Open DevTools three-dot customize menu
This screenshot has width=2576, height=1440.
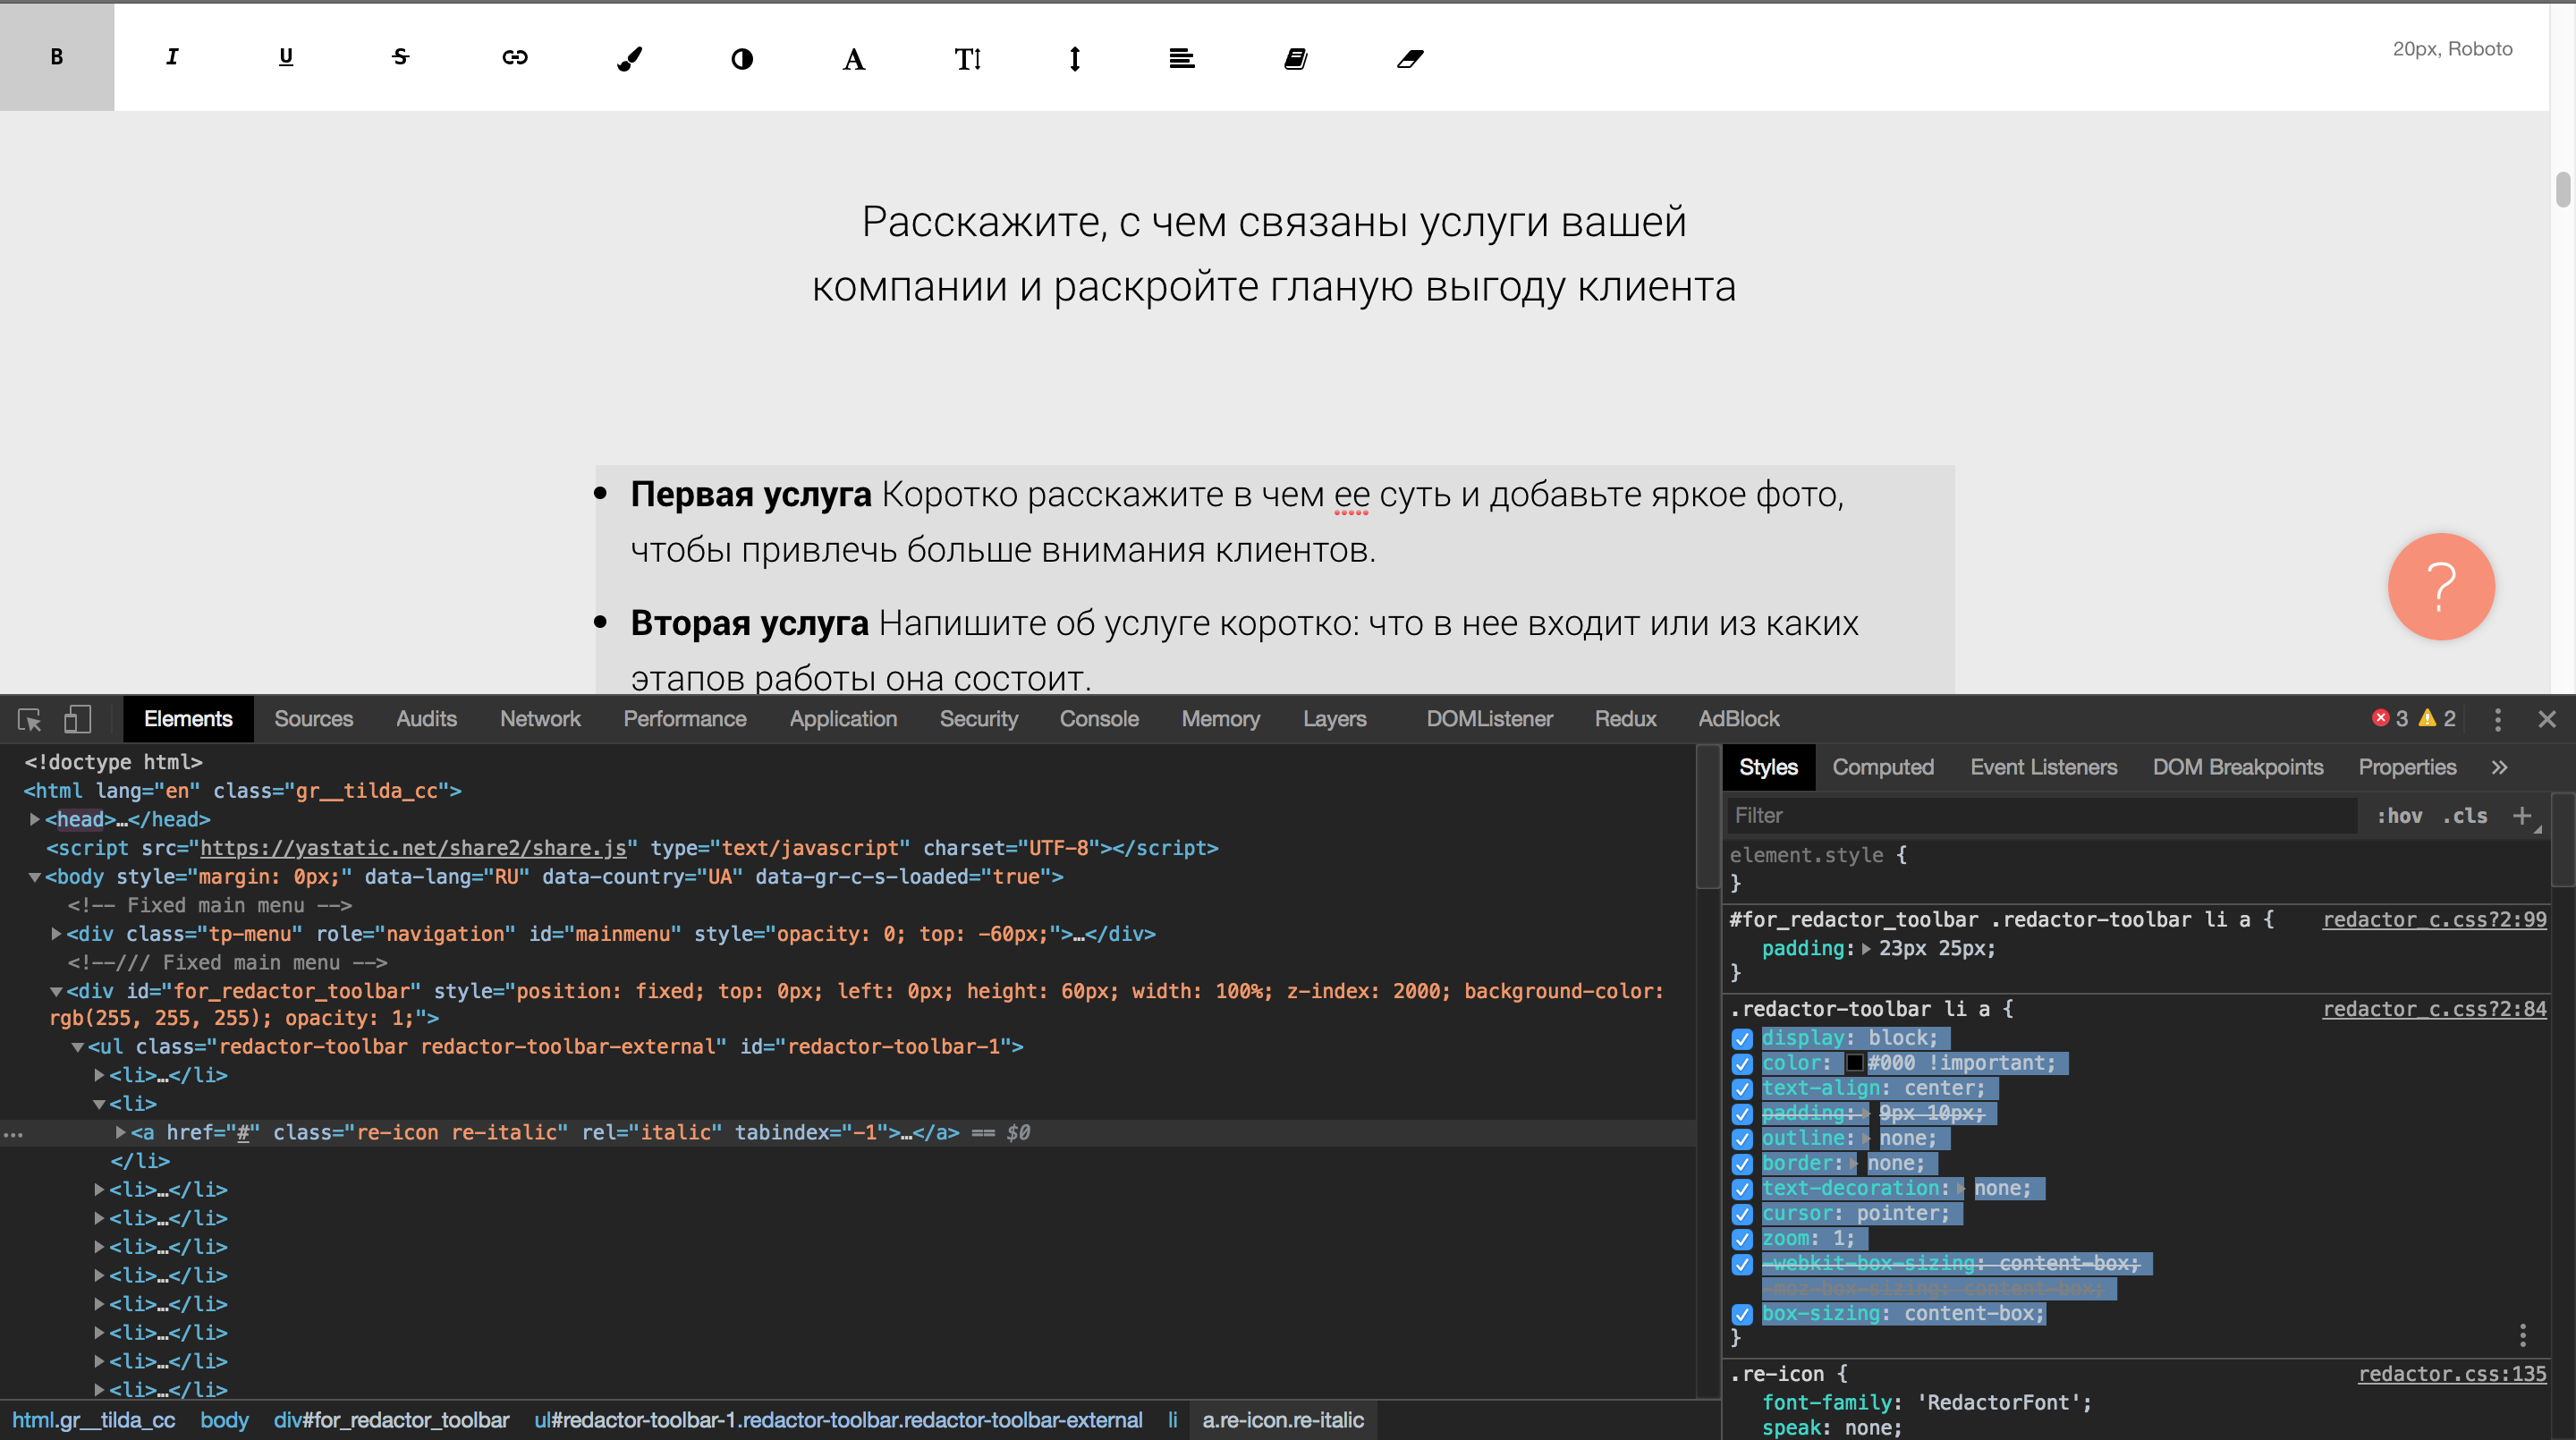tap(2497, 719)
